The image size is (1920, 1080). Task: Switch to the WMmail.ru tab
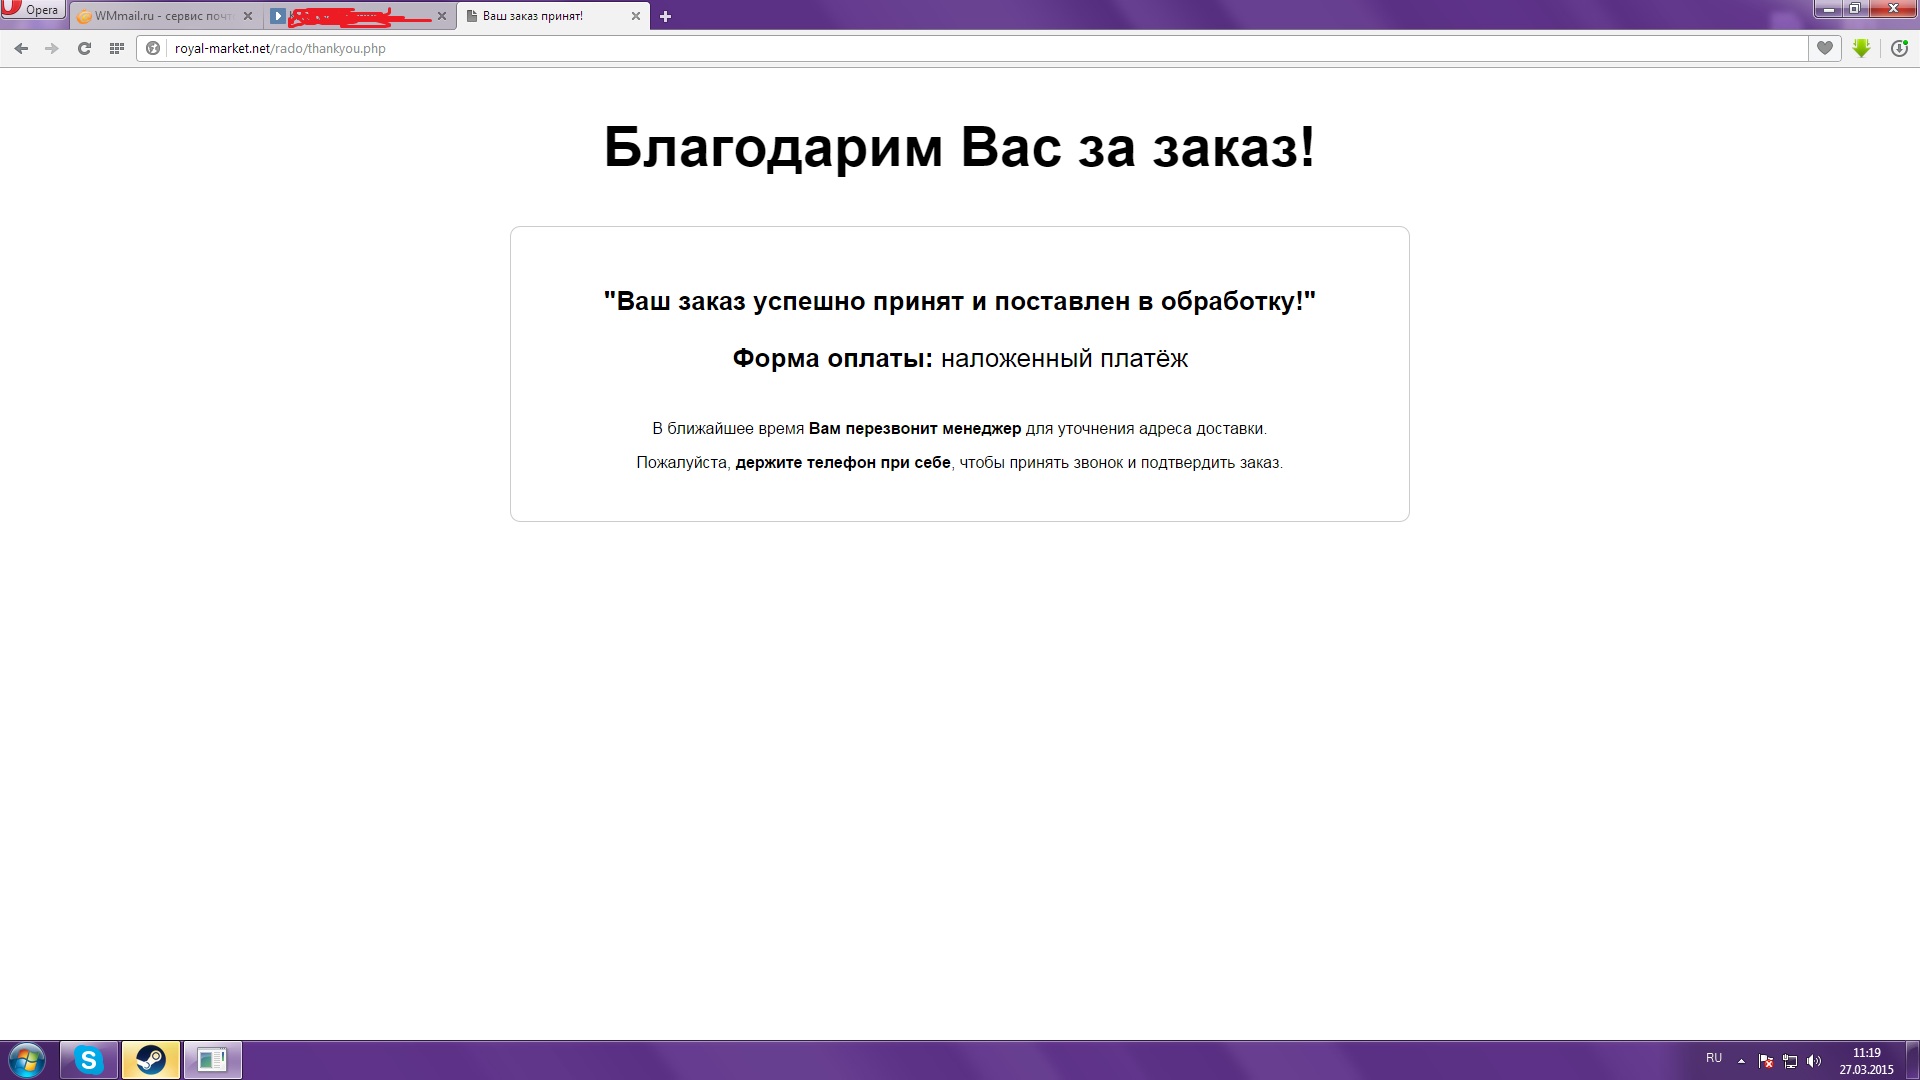[160, 16]
